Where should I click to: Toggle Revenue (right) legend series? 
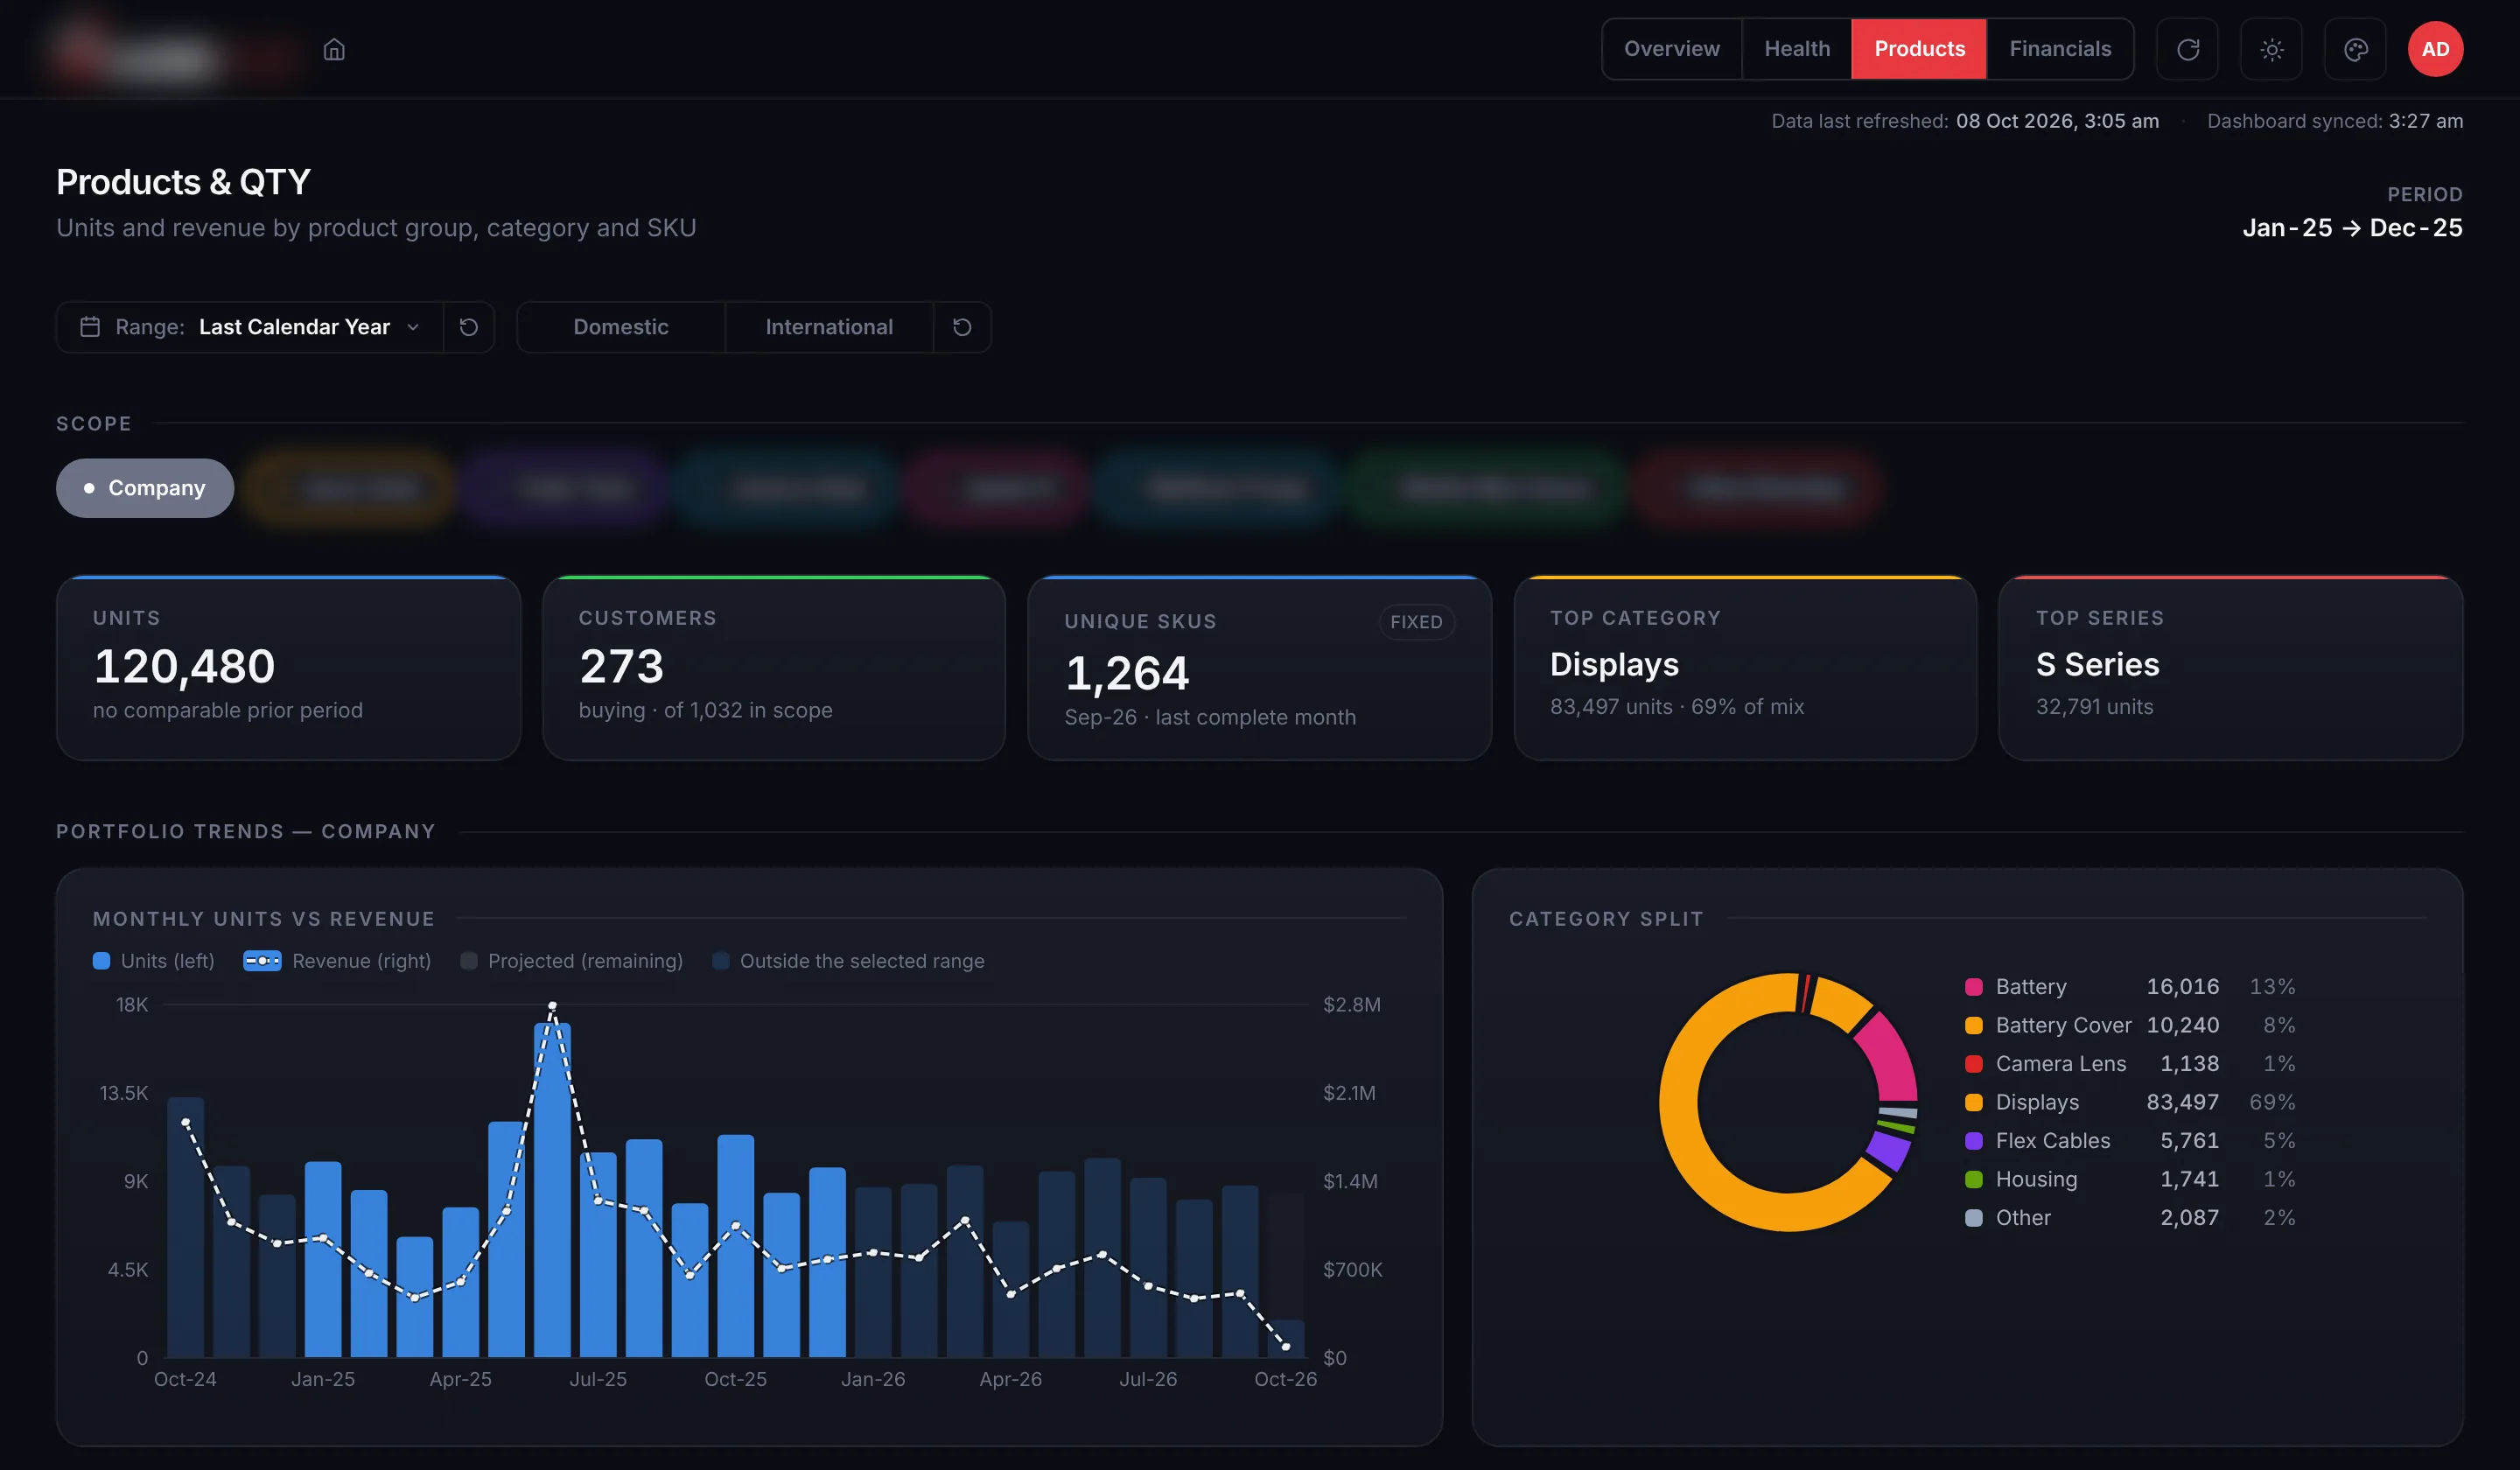pos(337,961)
